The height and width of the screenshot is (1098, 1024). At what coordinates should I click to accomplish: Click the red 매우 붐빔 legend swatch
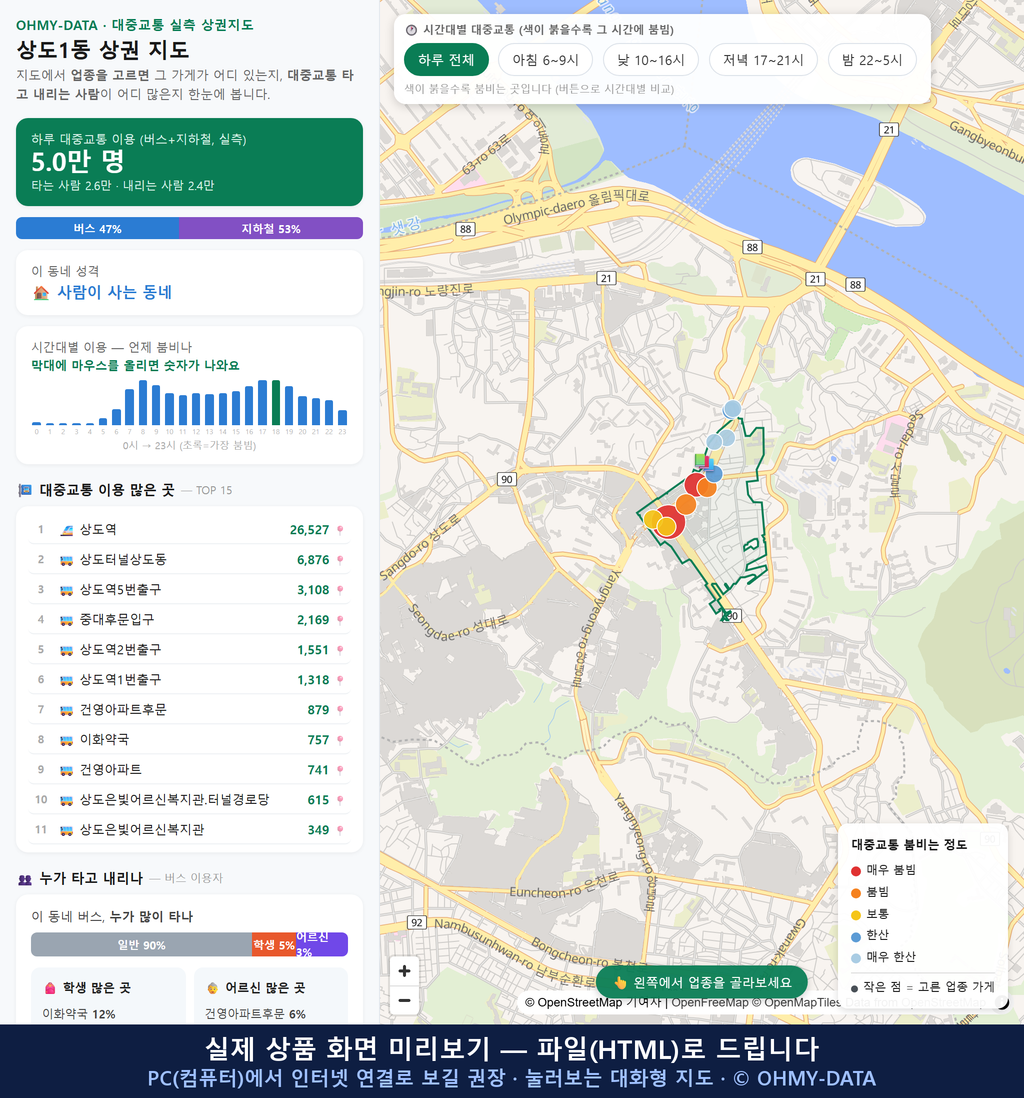click(x=855, y=871)
